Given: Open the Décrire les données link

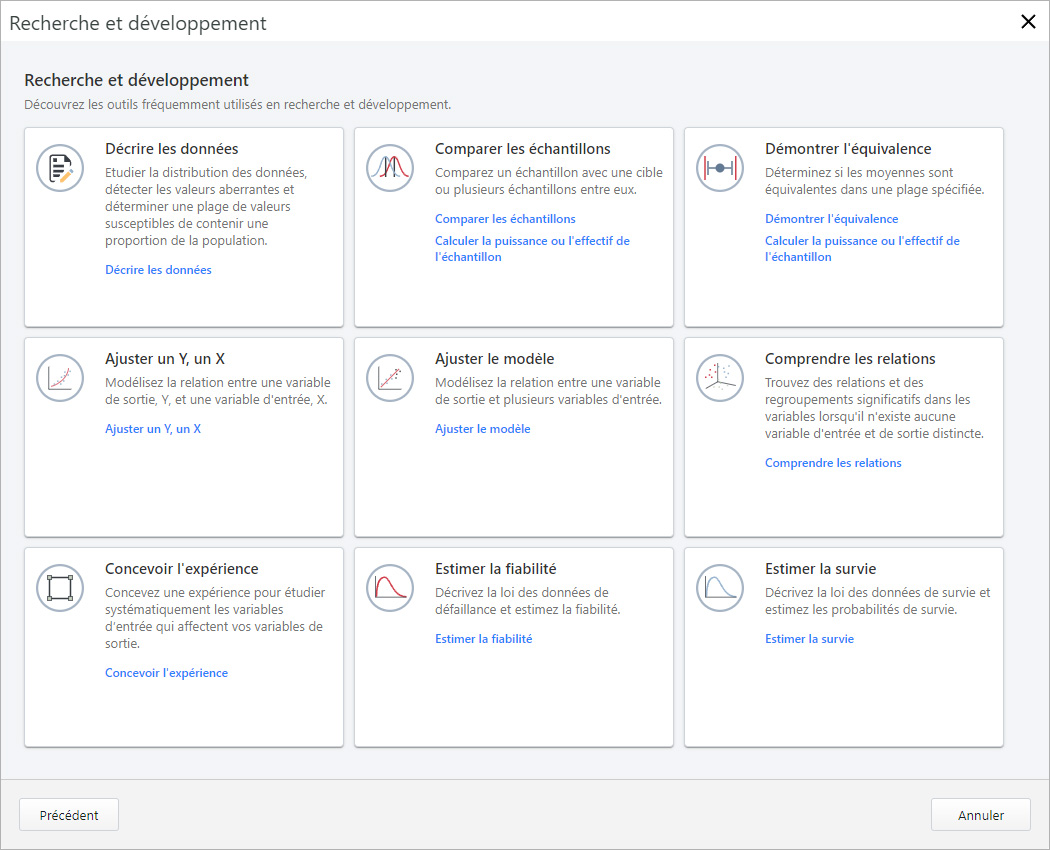Looking at the screenshot, I should coord(158,269).
